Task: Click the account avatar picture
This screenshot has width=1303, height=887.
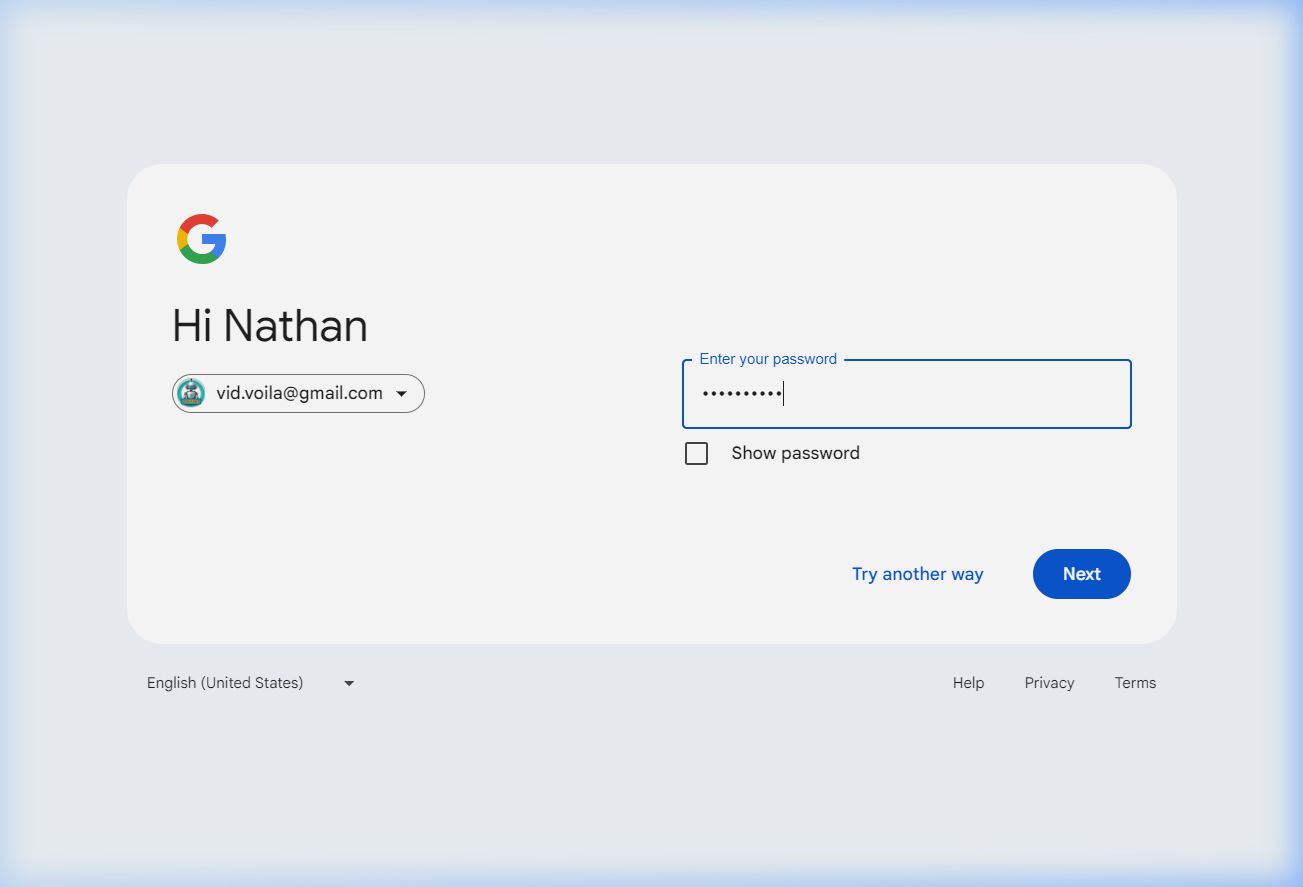Action: click(x=191, y=393)
